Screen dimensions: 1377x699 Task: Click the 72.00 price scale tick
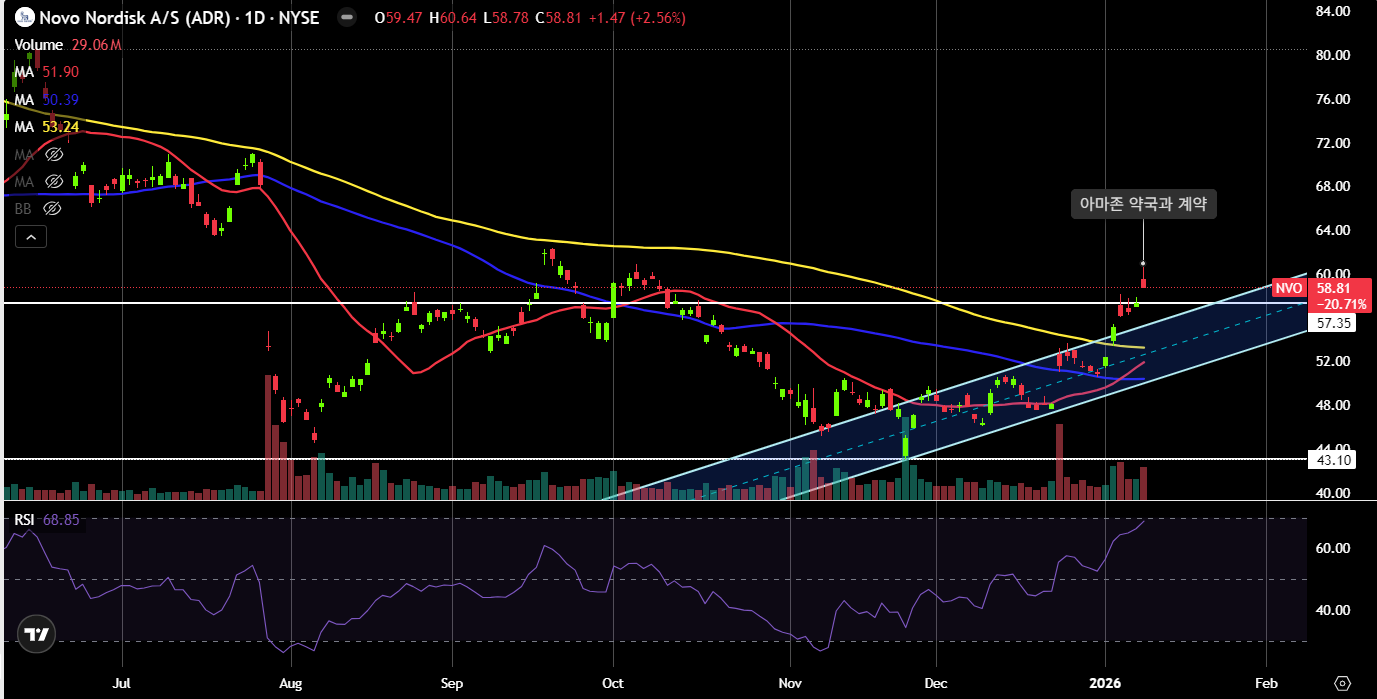click(1334, 143)
